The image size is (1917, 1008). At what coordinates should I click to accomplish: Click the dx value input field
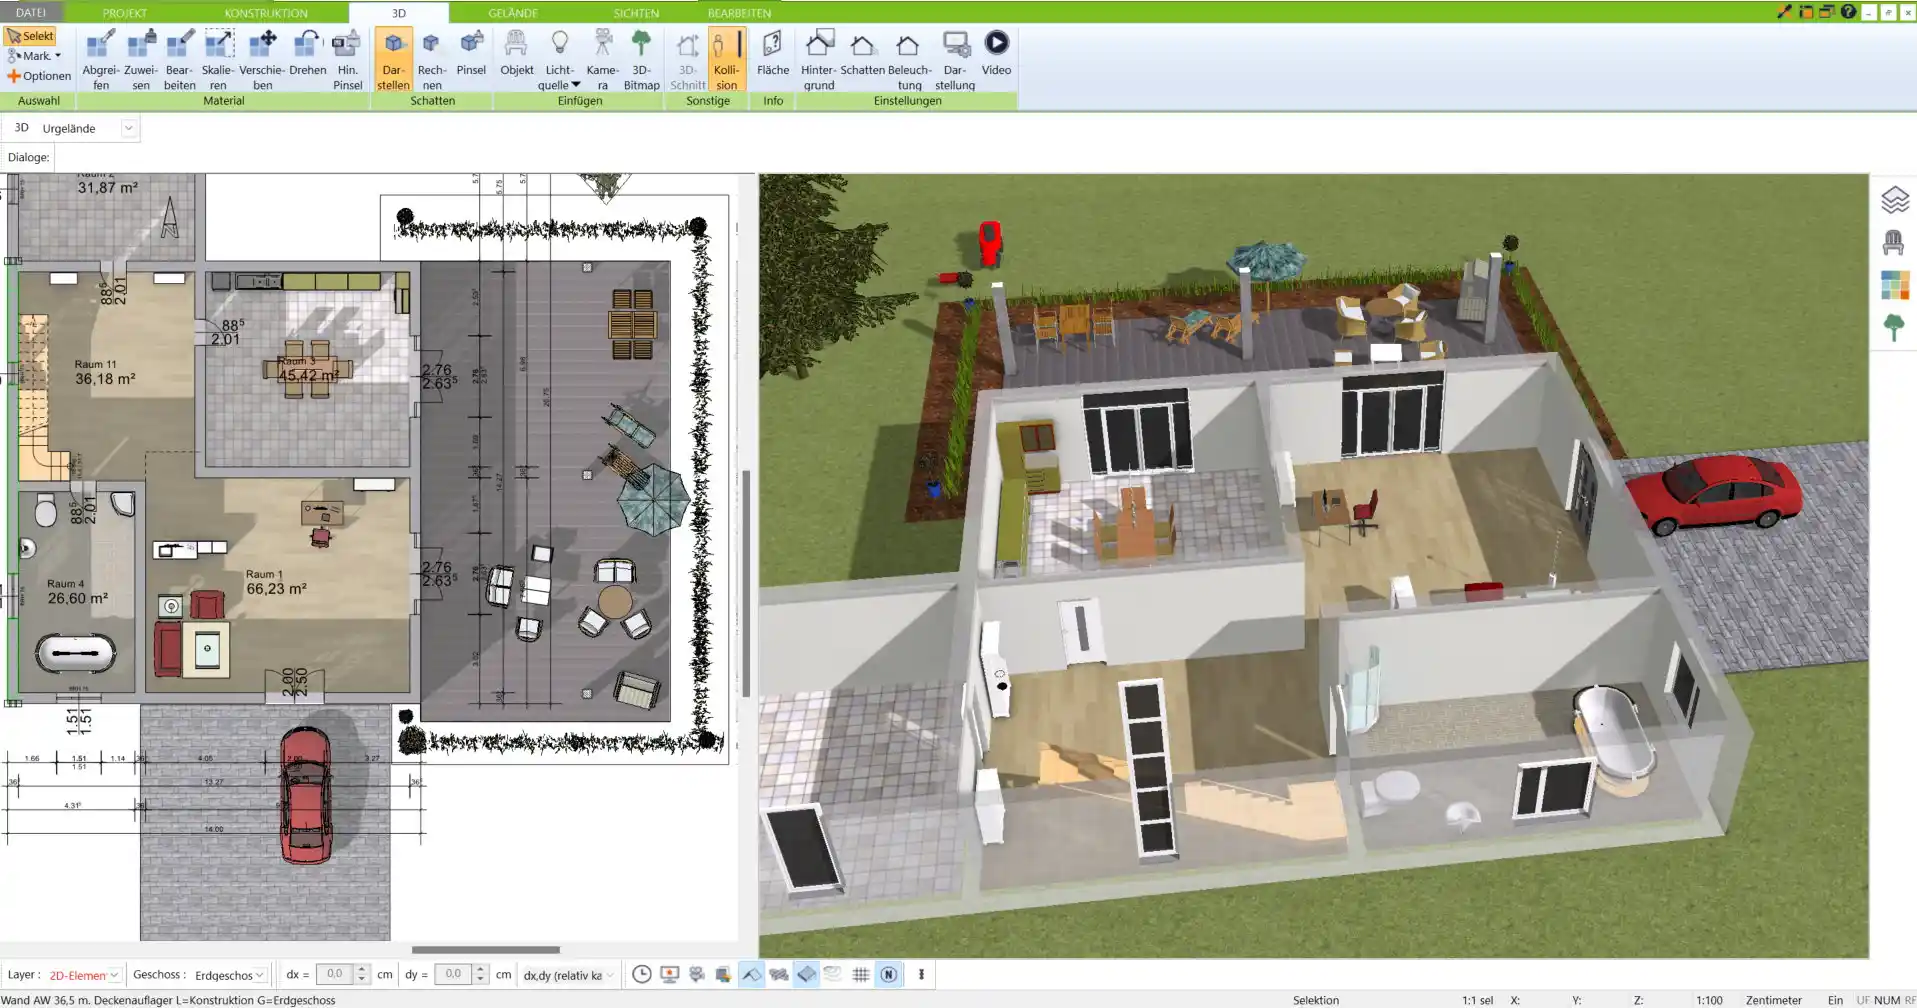point(334,974)
